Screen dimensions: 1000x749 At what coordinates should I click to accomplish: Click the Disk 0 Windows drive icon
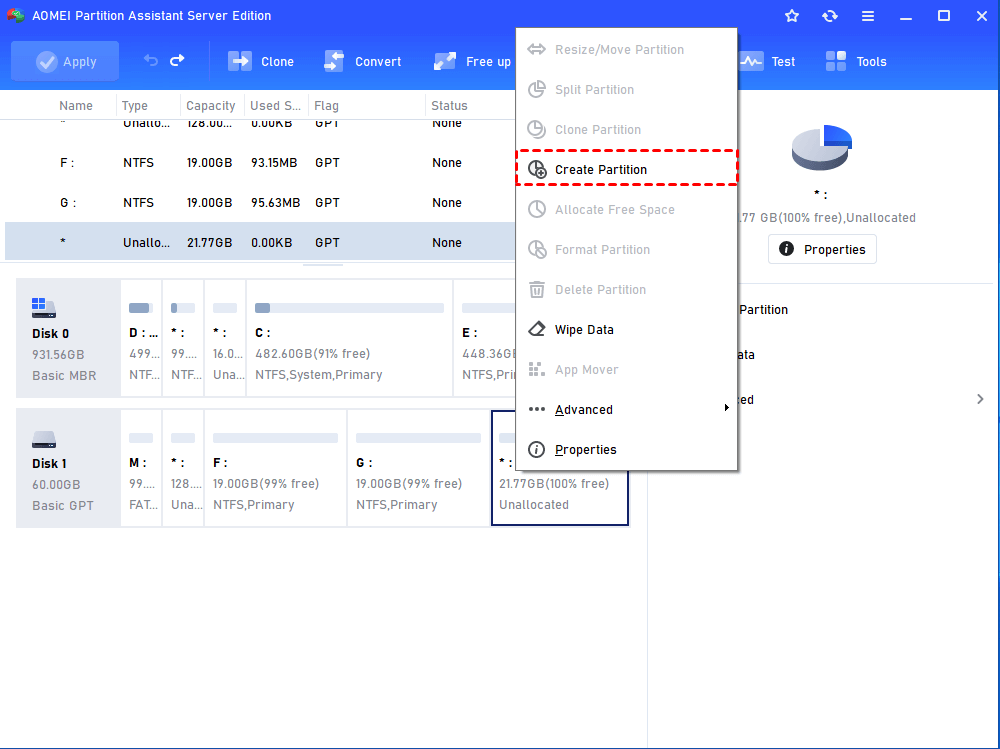pos(43,308)
